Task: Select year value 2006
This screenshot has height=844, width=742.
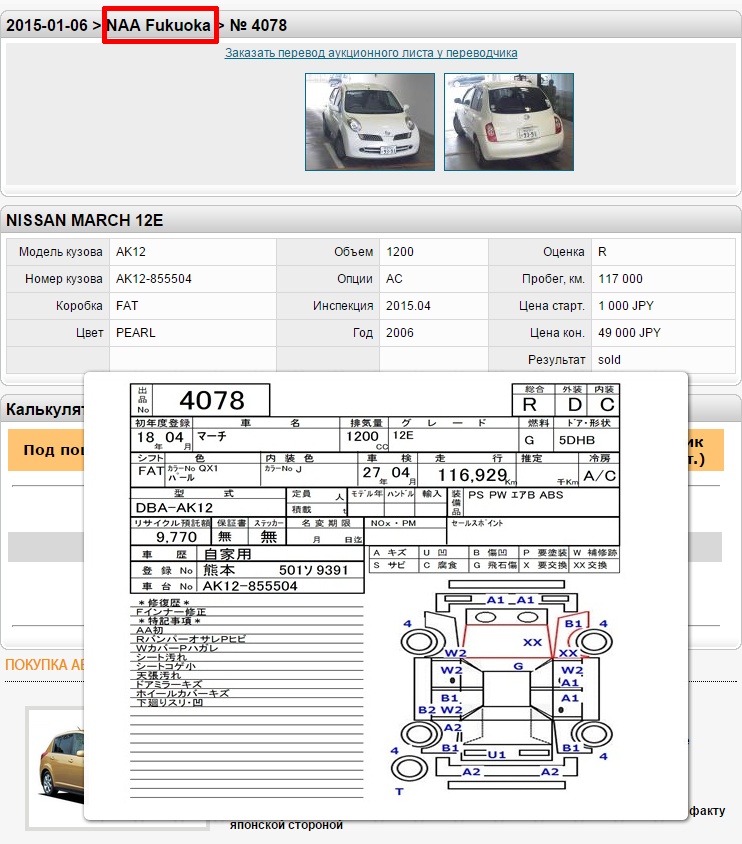Action: point(400,333)
